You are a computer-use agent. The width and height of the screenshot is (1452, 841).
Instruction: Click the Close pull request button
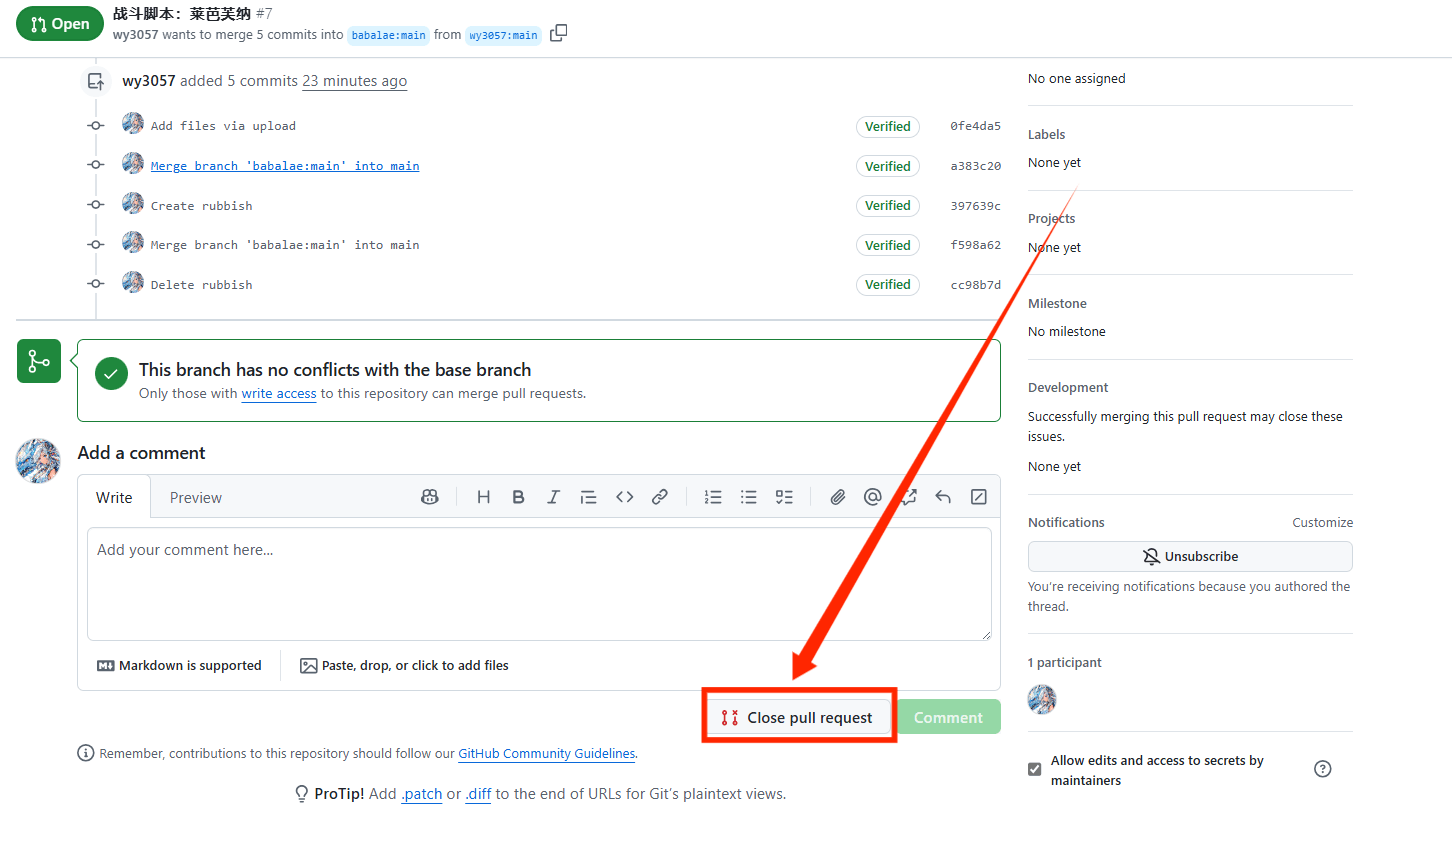[798, 716]
